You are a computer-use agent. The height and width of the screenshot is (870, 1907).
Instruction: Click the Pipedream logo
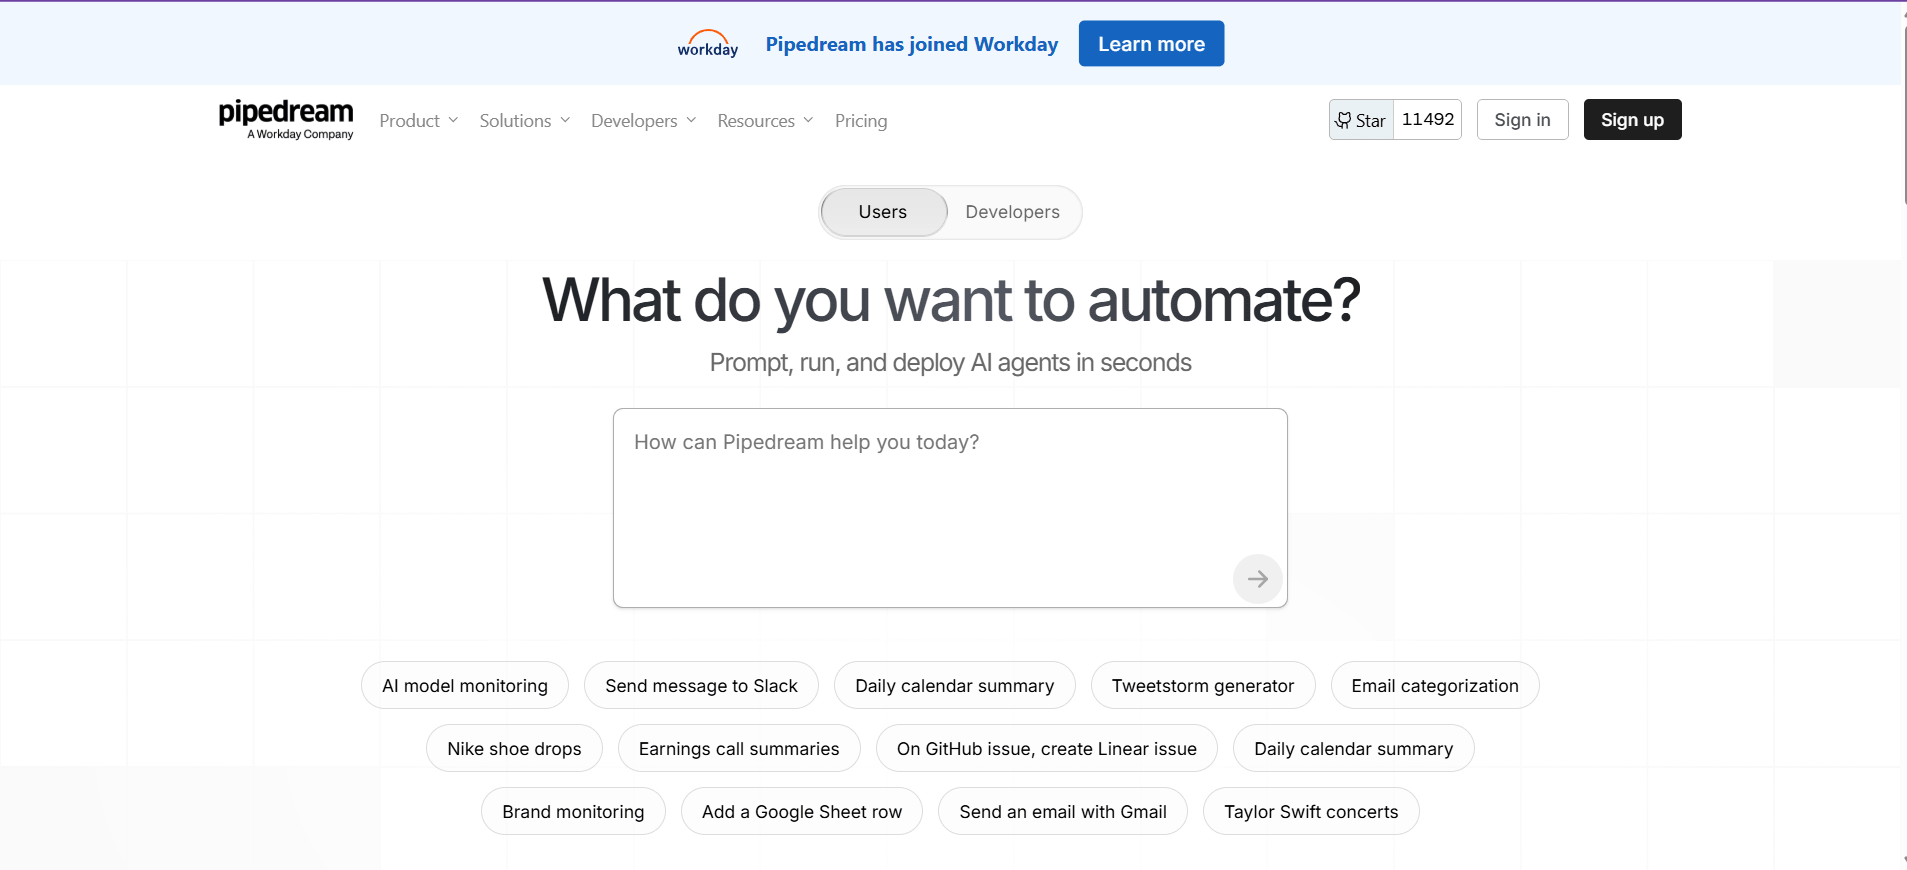tap(286, 119)
